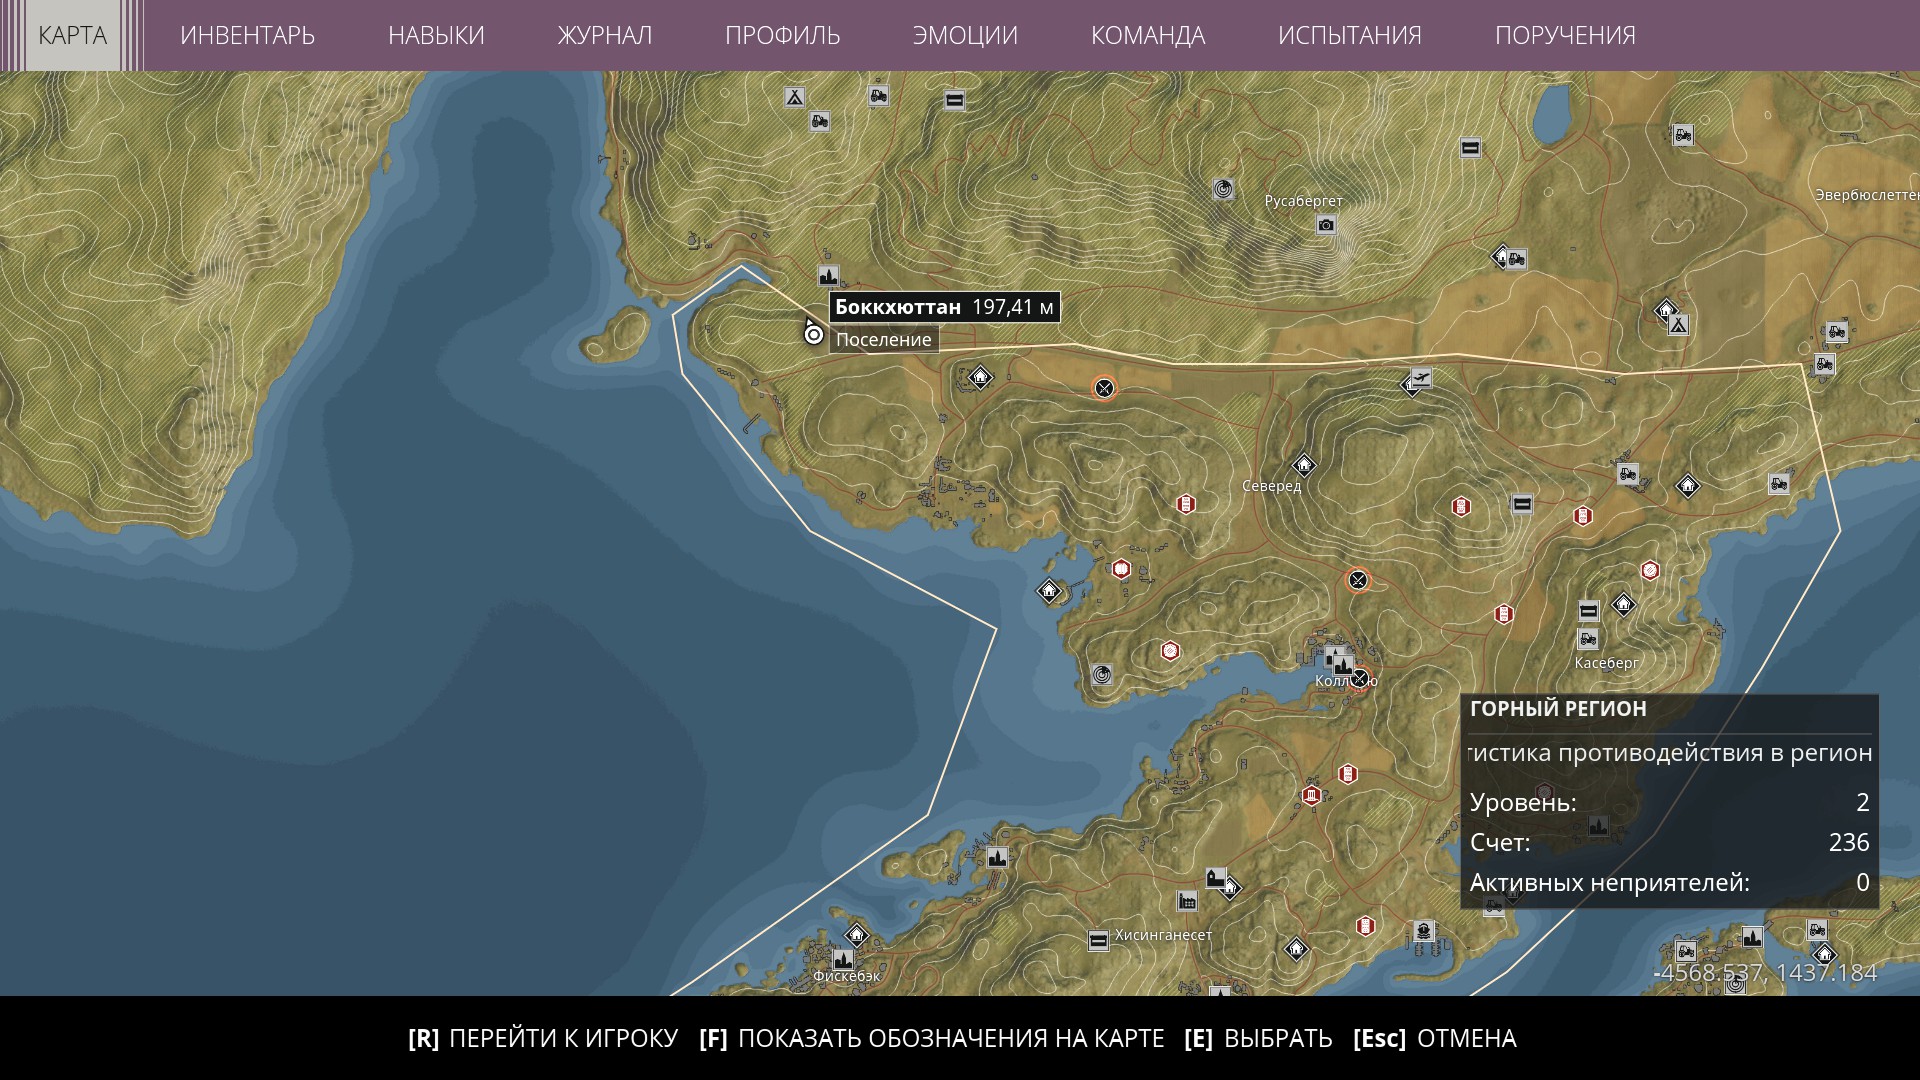Click the Уровень value row
This screenshot has width=1920, height=1080.
coord(1670,802)
